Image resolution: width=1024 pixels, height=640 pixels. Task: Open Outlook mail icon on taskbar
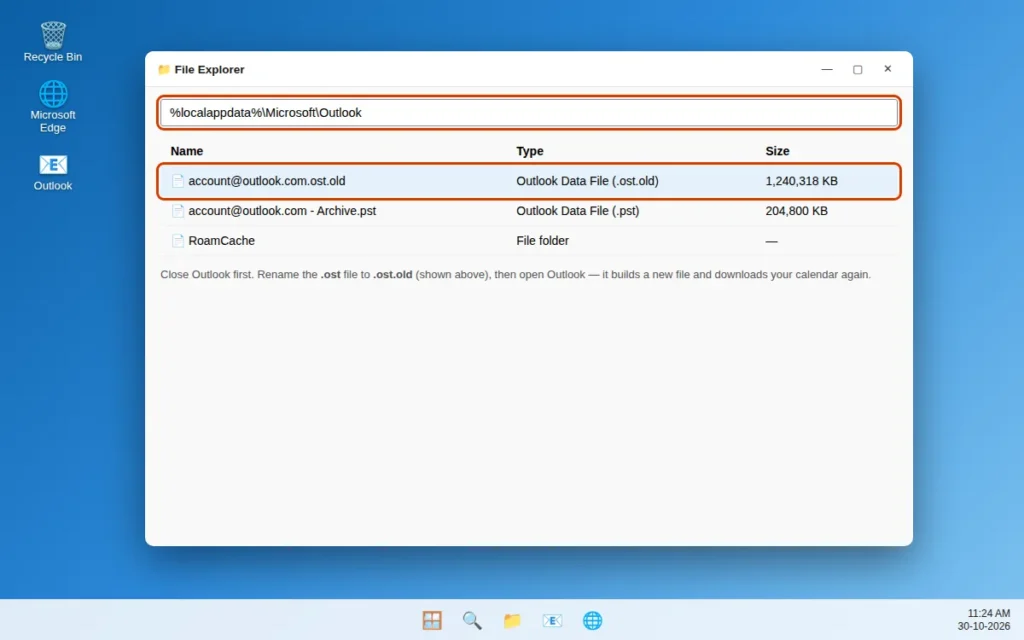pyautogui.click(x=552, y=620)
